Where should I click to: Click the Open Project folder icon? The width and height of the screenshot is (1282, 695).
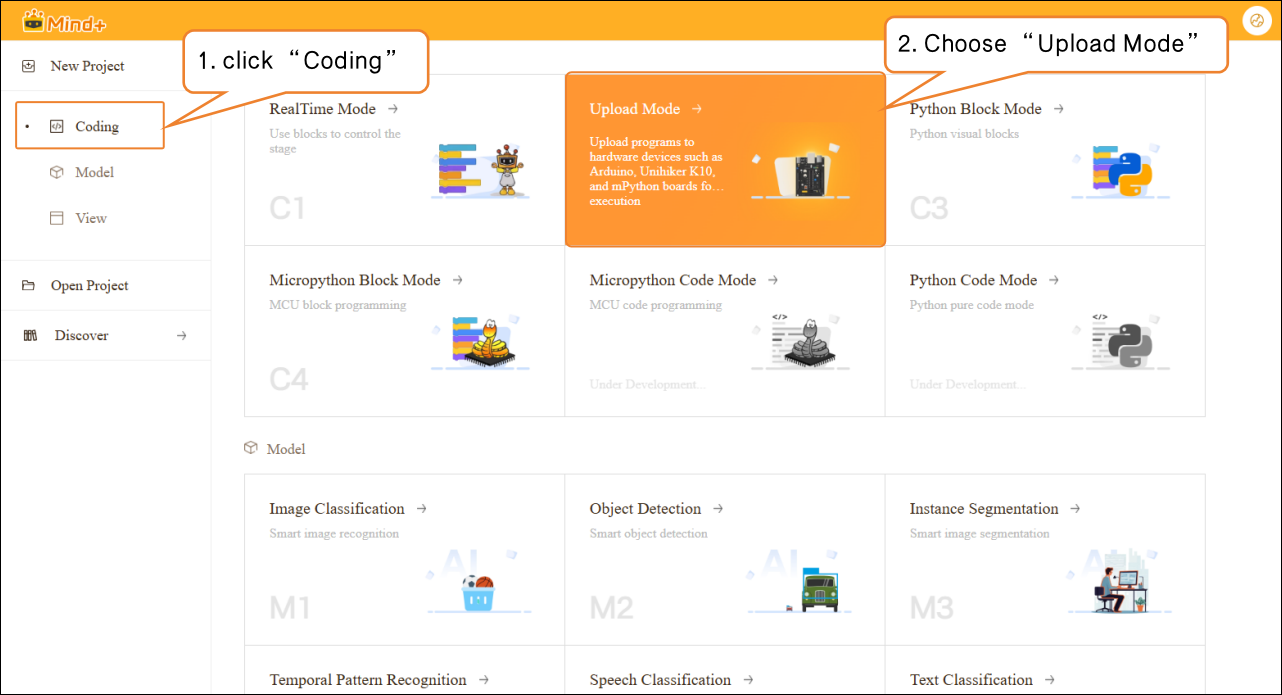pyautogui.click(x=29, y=286)
